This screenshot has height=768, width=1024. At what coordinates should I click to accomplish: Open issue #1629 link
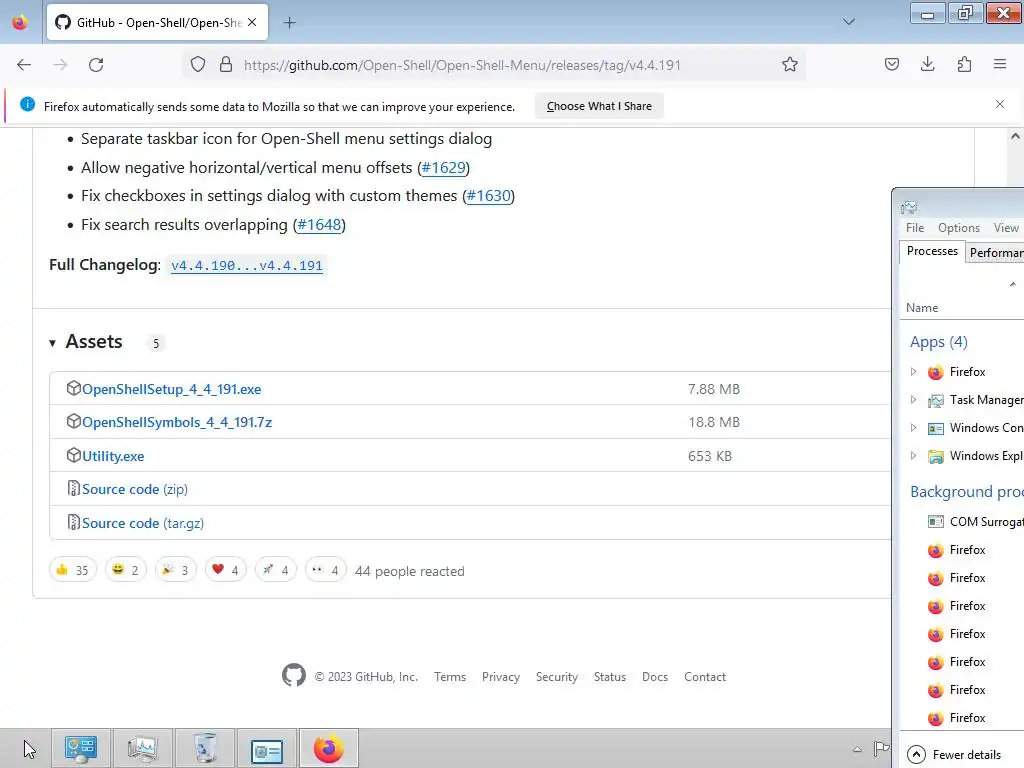coord(444,168)
